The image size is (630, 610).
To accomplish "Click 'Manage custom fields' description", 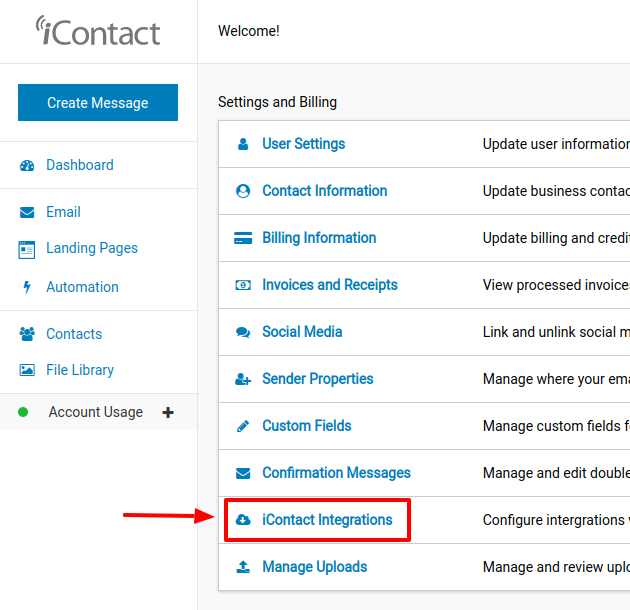I will coord(556,426).
